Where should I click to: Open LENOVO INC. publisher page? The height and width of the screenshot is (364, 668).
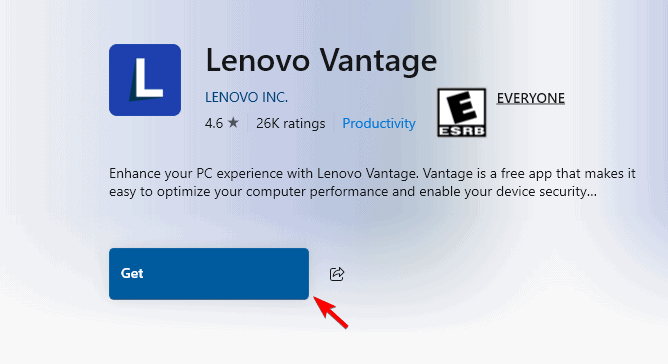[246, 97]
